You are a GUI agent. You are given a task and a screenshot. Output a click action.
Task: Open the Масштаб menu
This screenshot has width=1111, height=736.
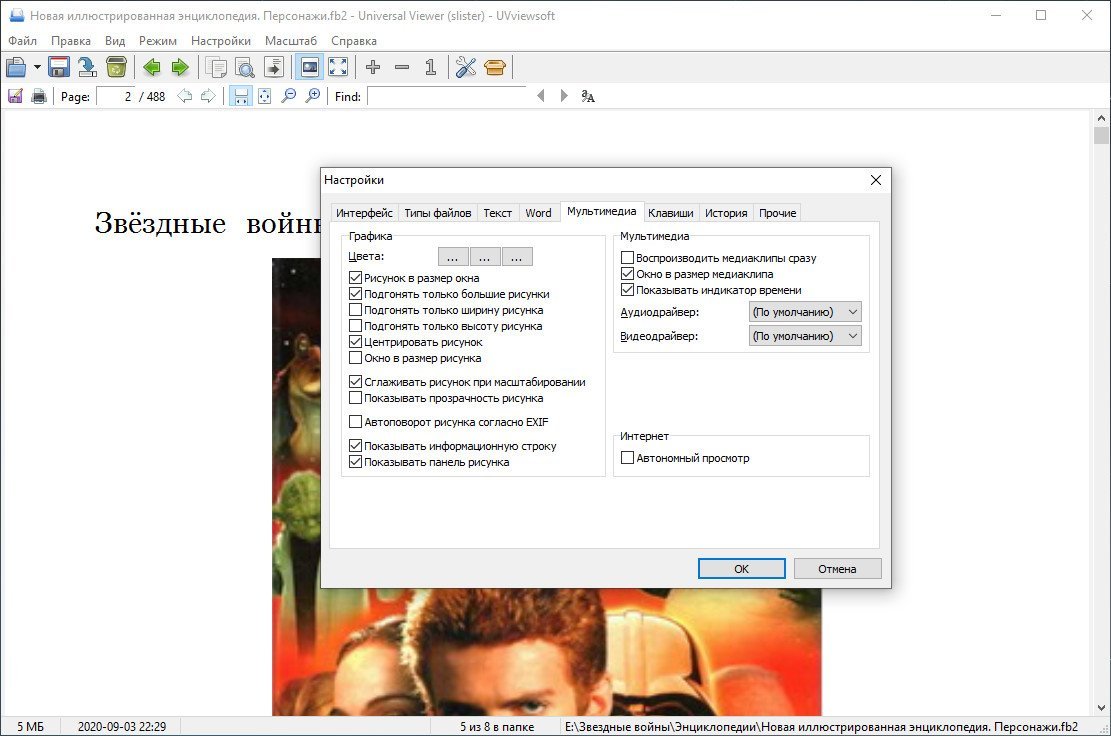(291, 41)
